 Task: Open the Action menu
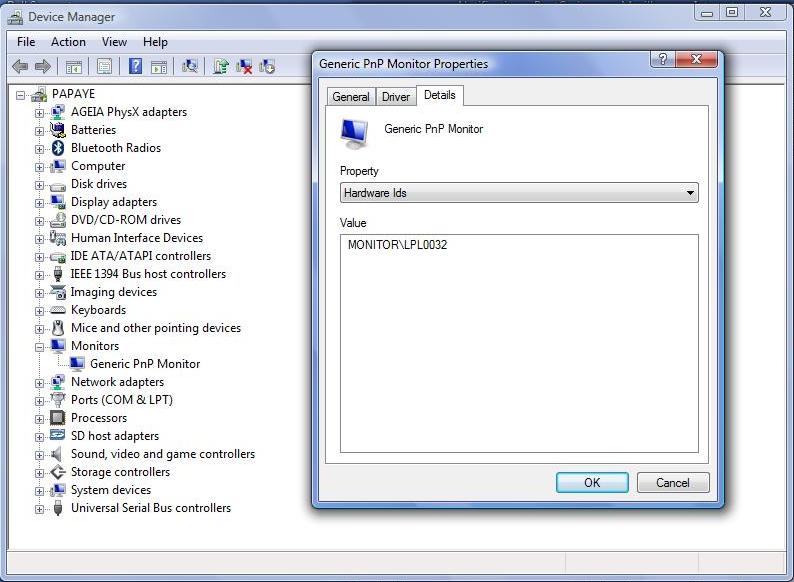point(68,42)
